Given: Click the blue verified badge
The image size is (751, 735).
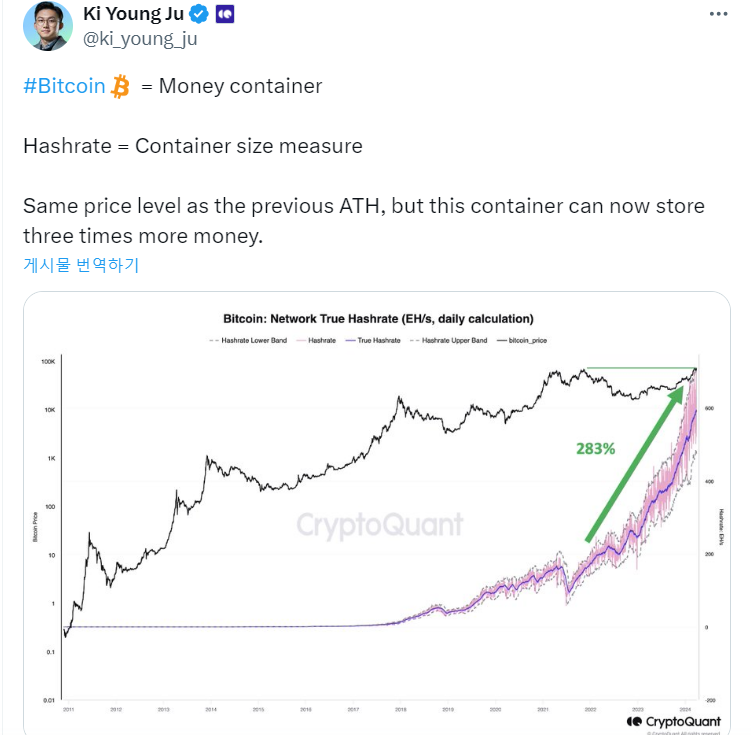Looking at the screenshot, I should [199, 15].
